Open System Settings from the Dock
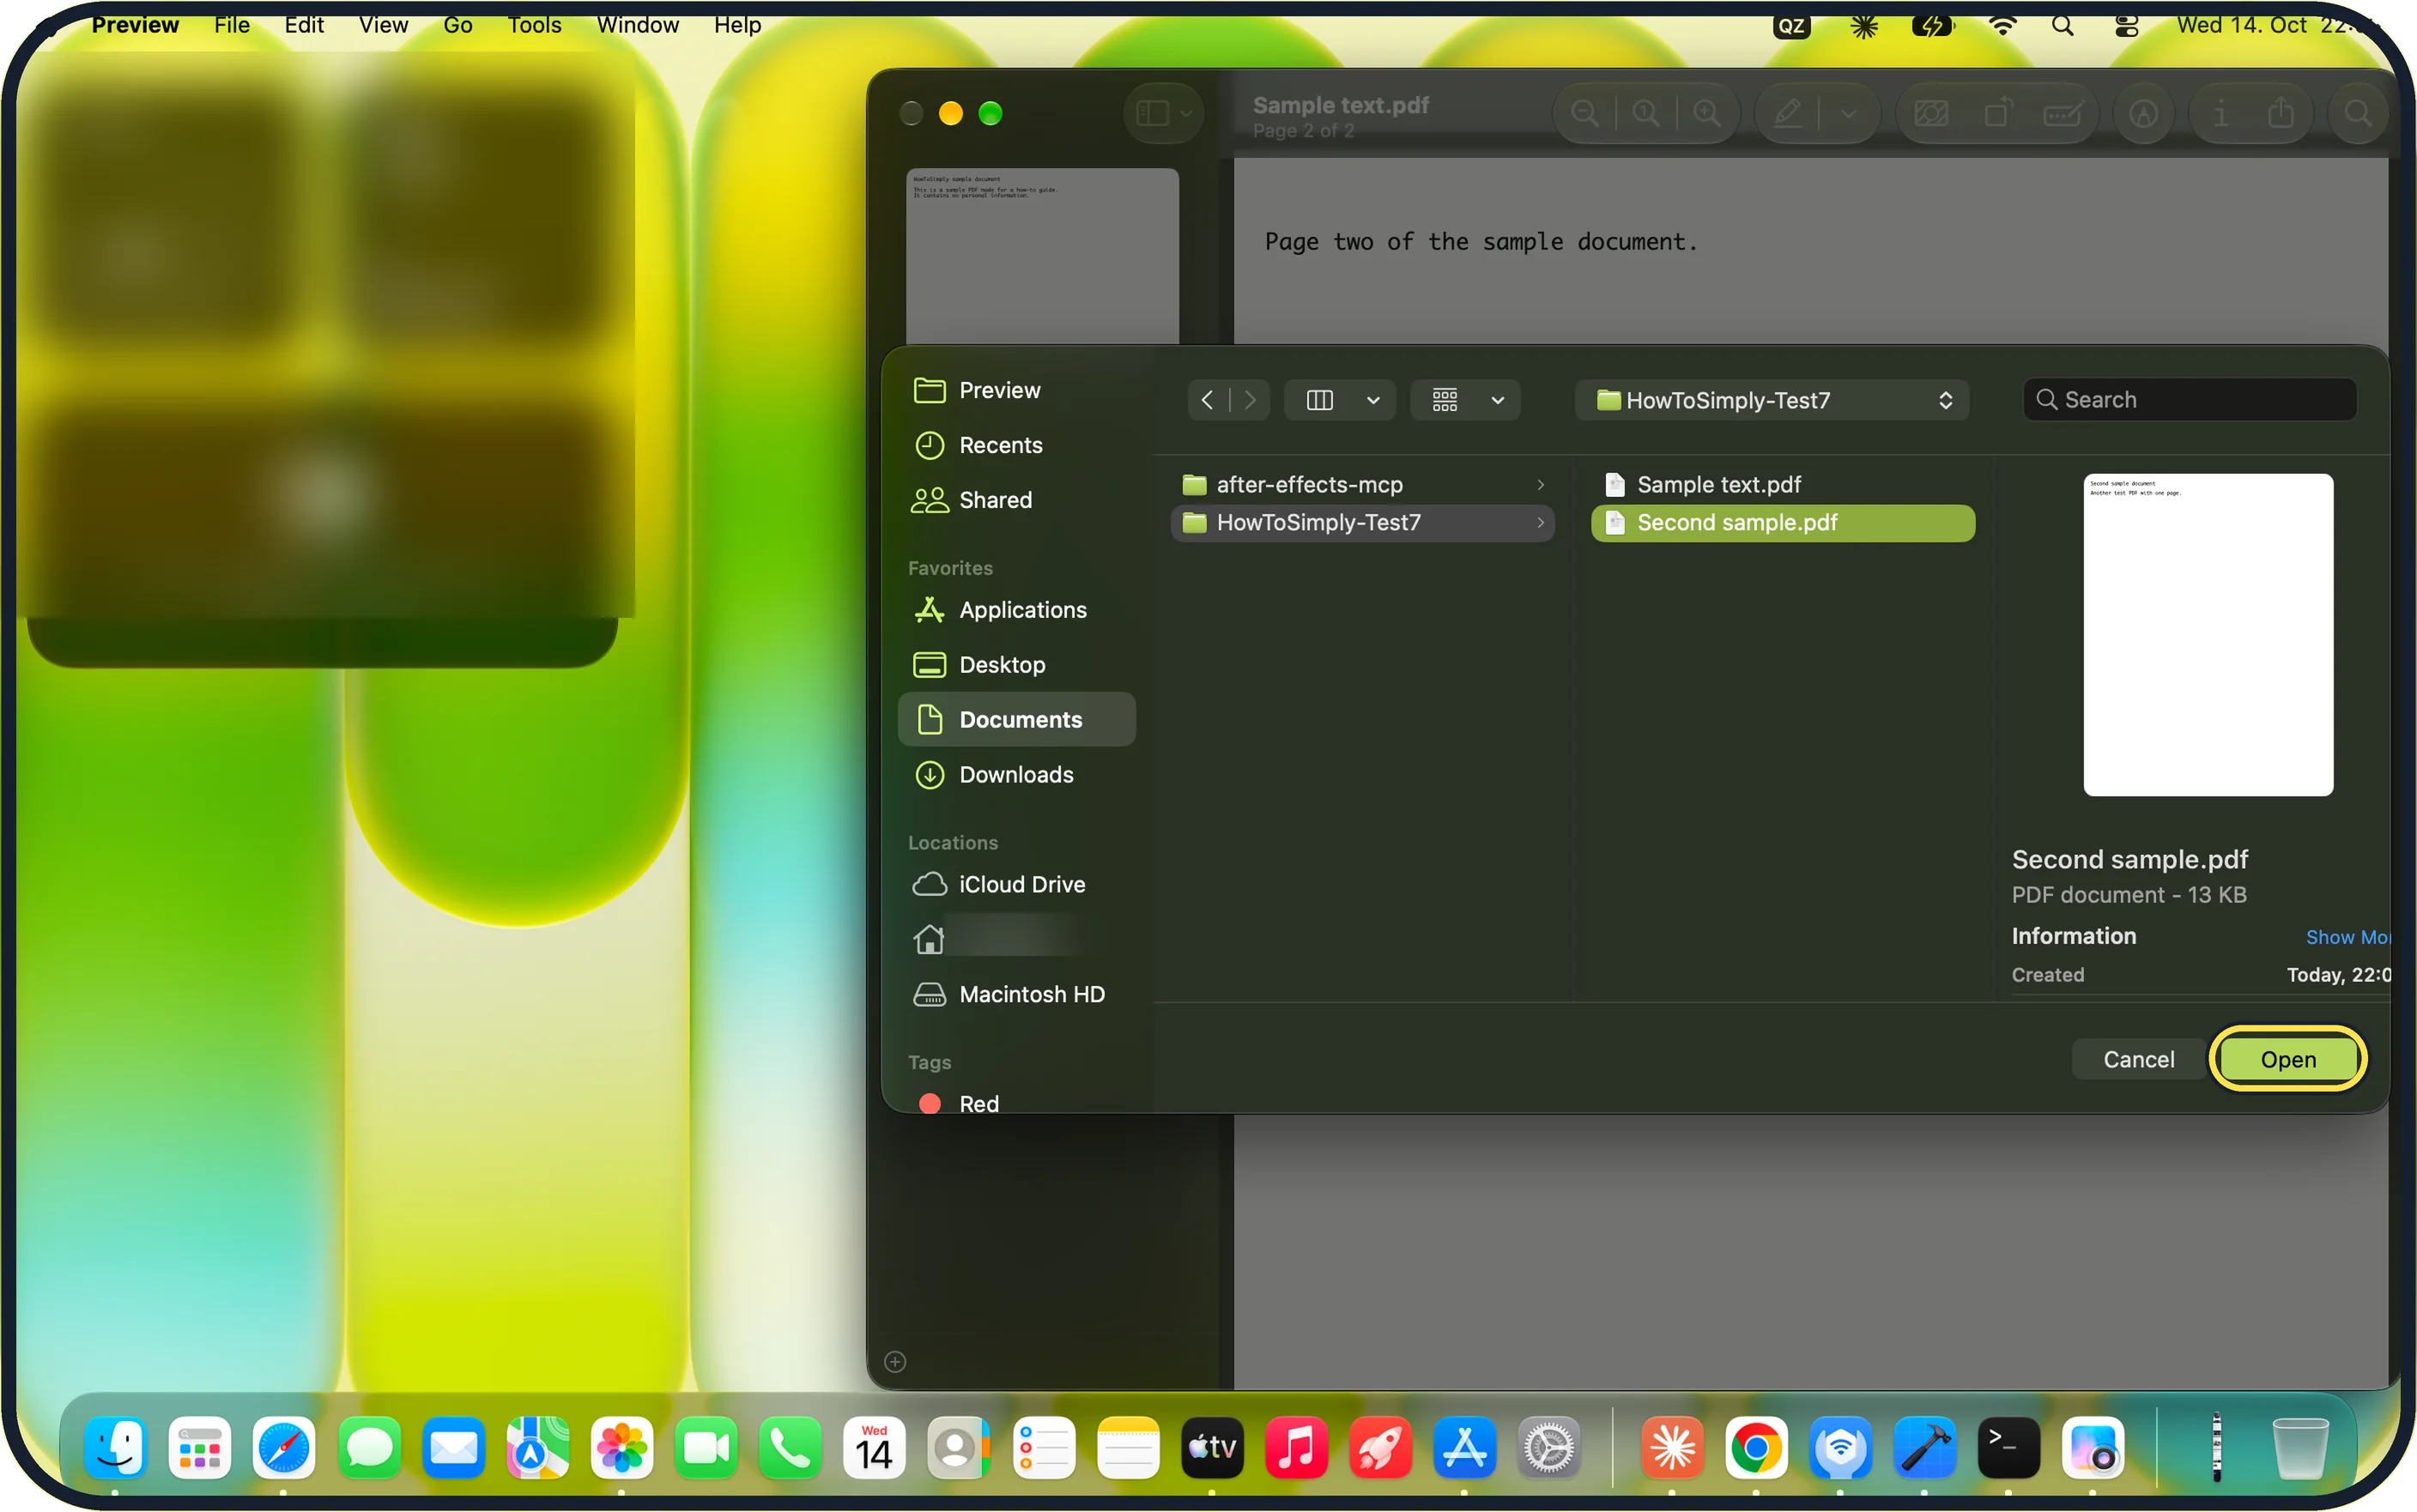 point(1549,1447)
